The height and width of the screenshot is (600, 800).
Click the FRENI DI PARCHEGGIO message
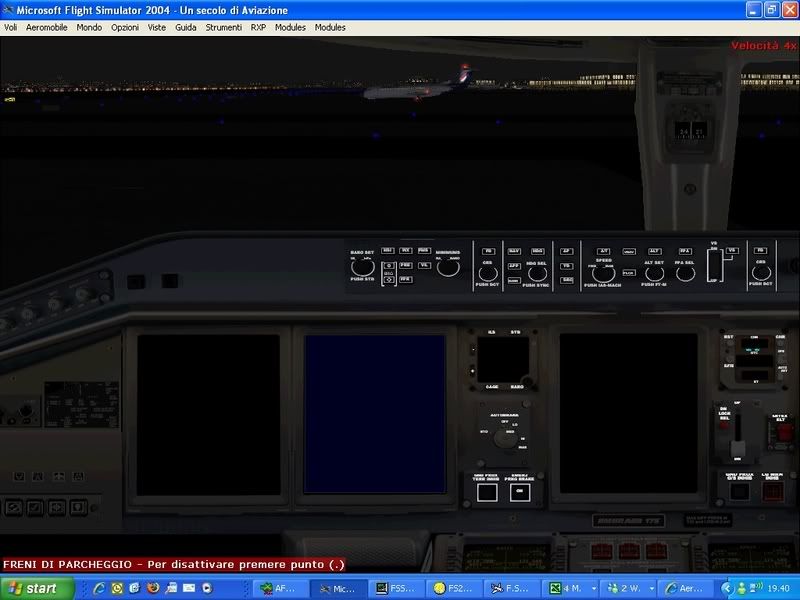click(174, 564)
